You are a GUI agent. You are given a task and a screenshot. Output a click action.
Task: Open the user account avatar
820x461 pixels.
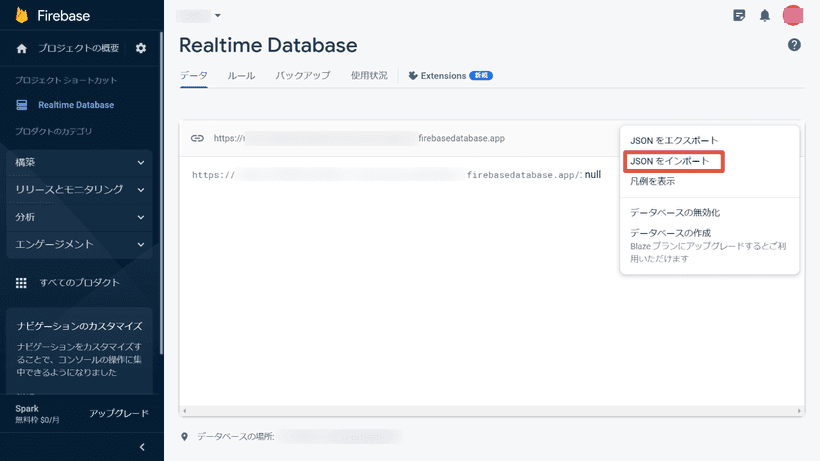click(x=793, y=15)
